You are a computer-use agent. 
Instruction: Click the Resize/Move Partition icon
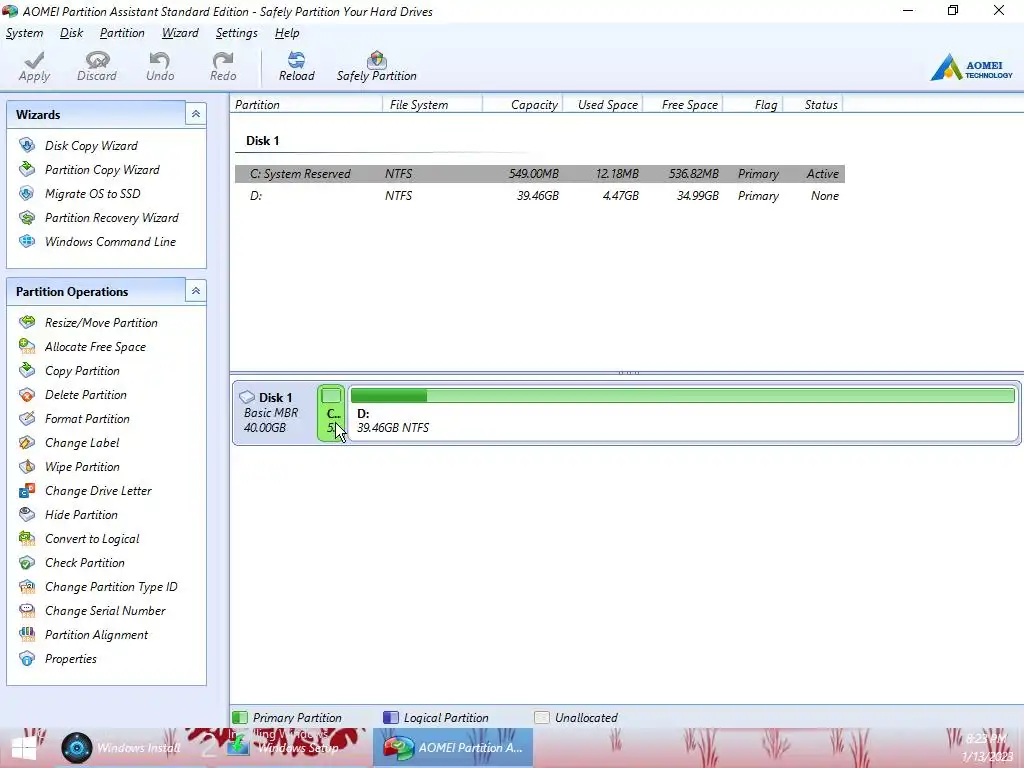[x=27, y=322]
